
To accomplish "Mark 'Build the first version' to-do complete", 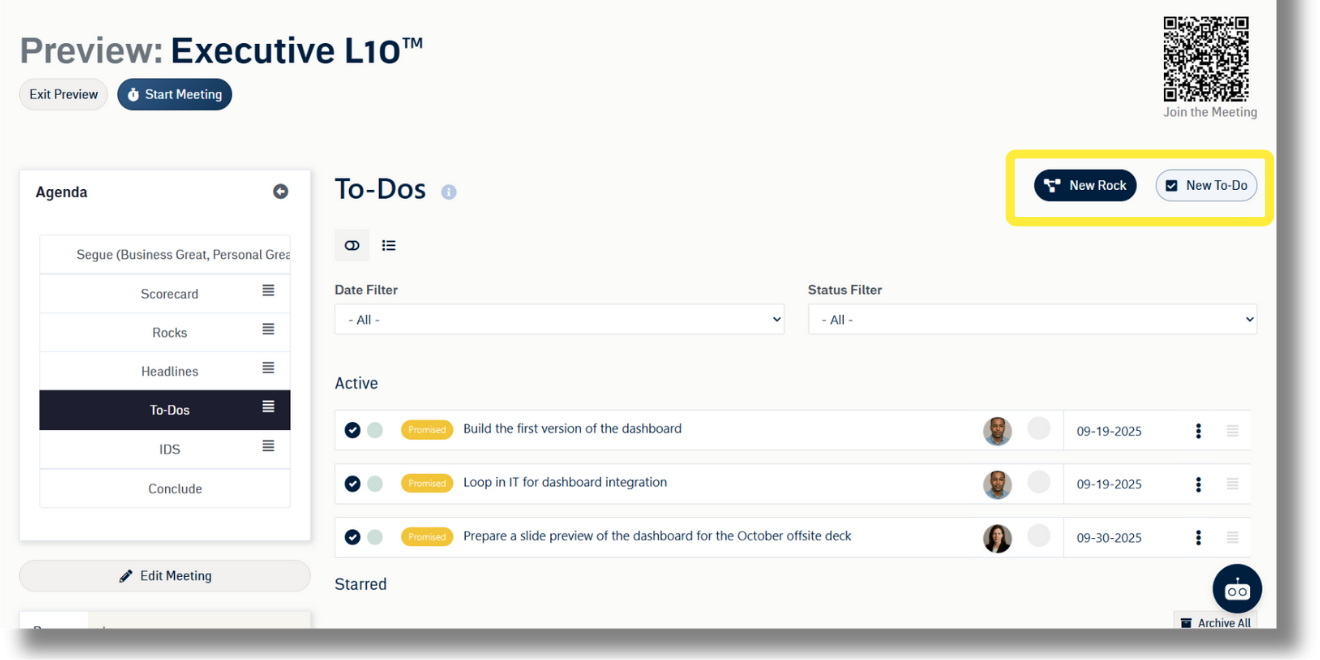I will (352, 430).
